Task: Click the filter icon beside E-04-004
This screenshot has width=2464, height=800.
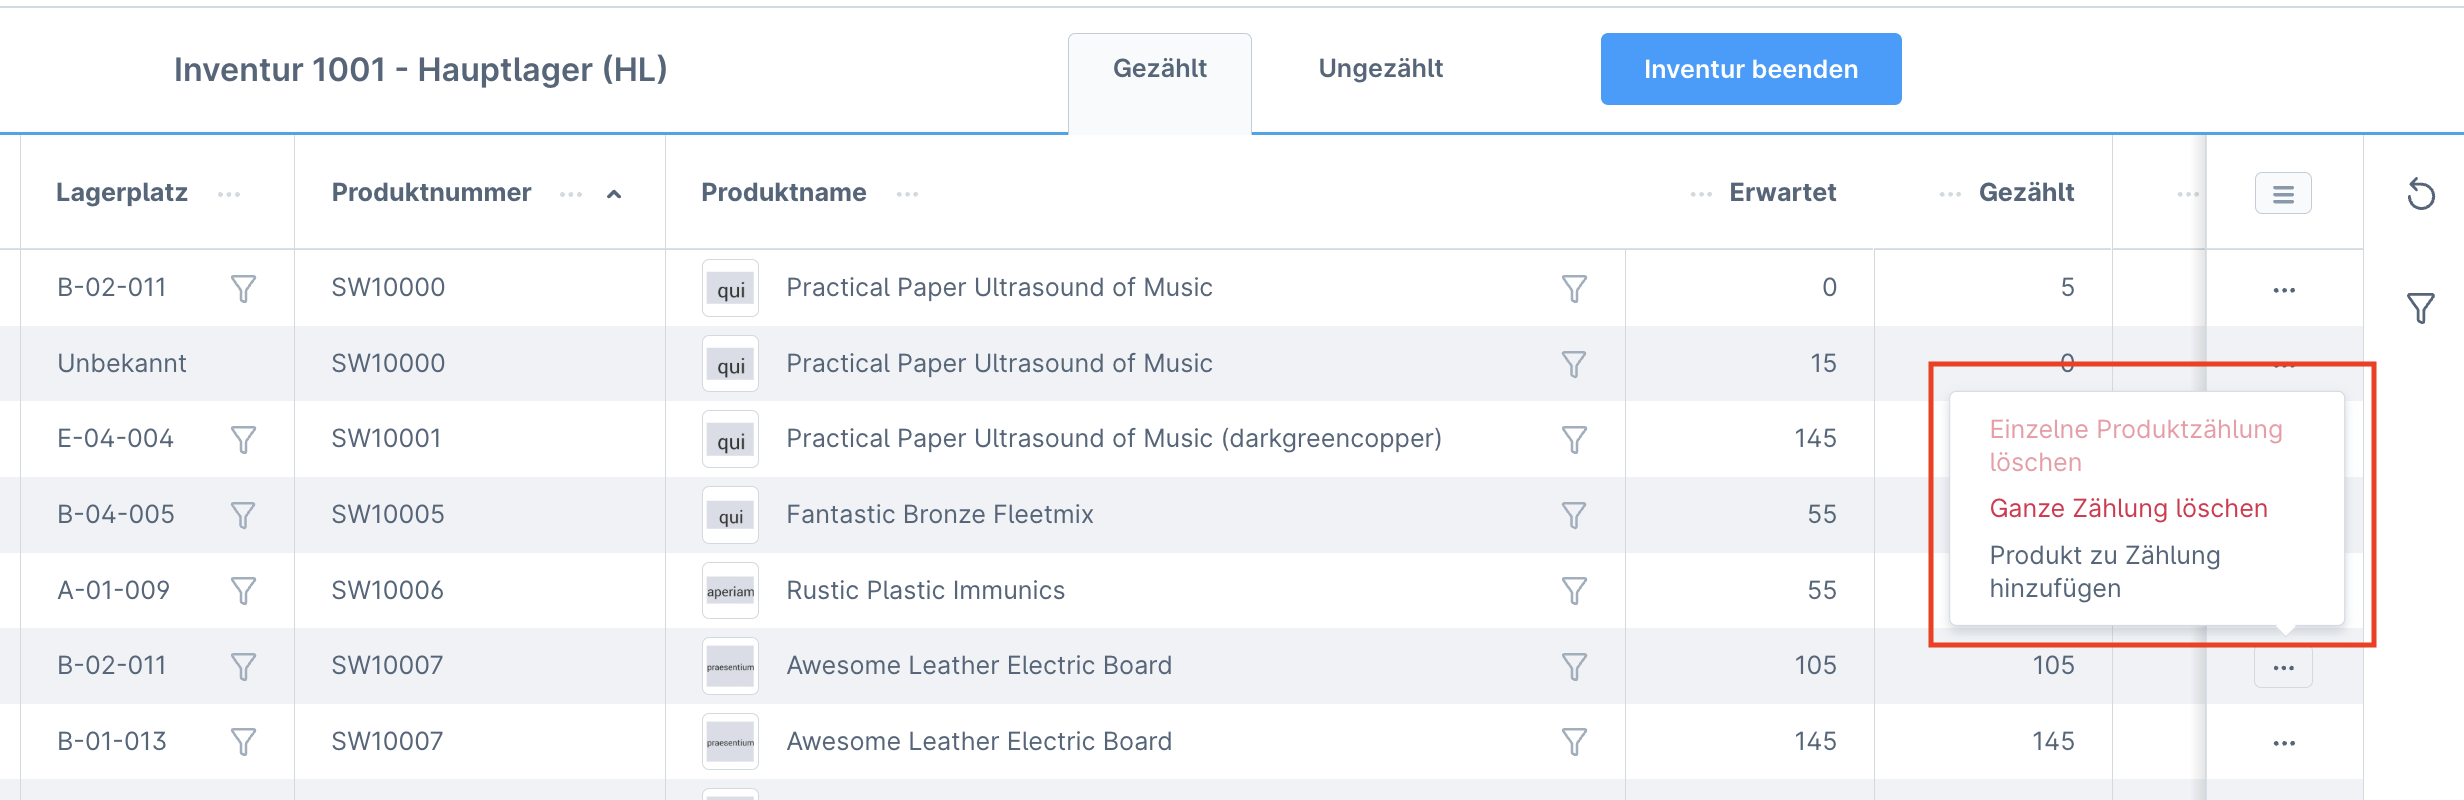Action: point(243,439)
